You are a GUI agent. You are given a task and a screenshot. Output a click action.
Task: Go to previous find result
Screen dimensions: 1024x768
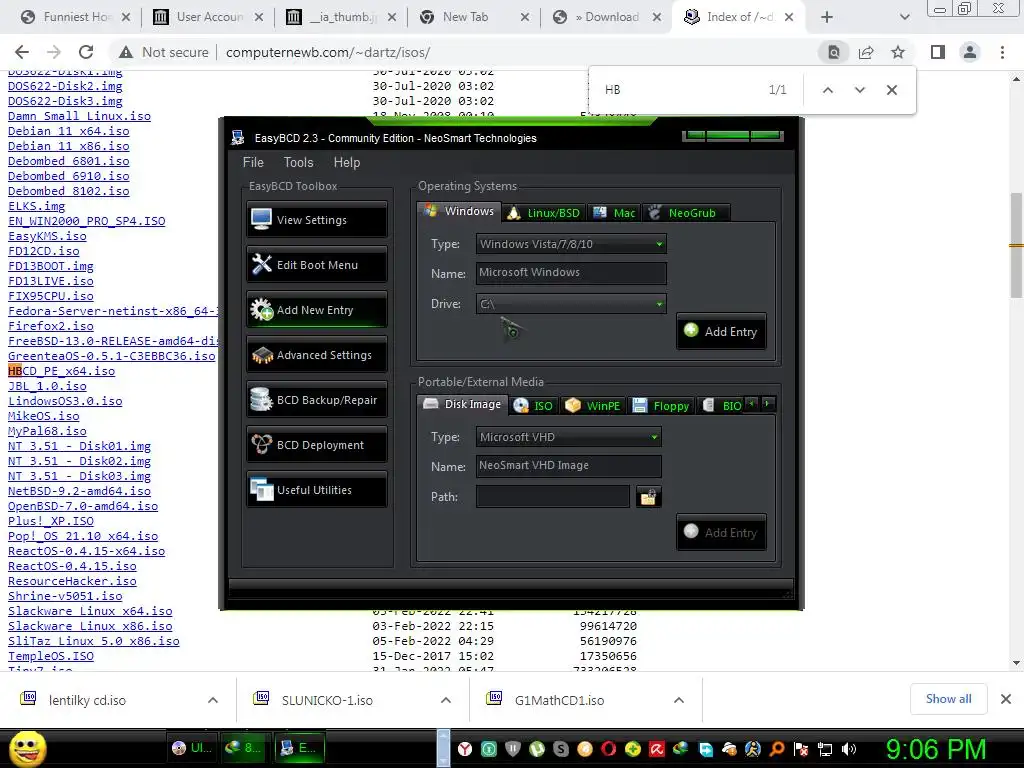pos(827,90)
